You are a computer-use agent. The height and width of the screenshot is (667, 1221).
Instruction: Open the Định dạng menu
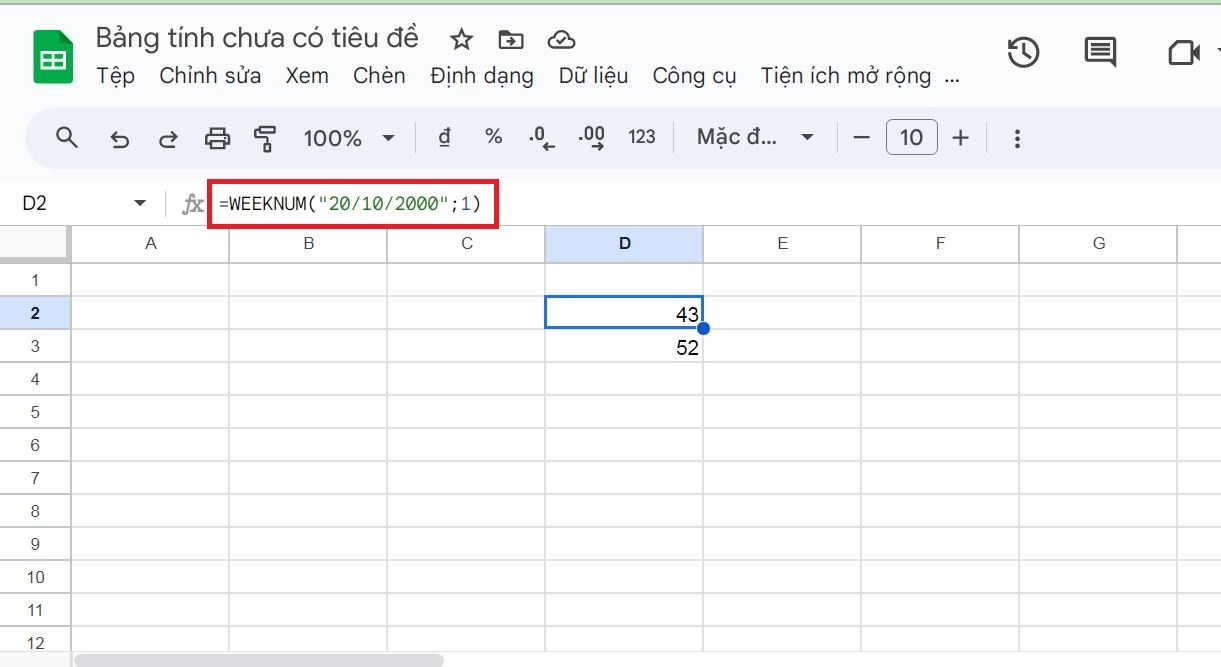pos(482,76)
